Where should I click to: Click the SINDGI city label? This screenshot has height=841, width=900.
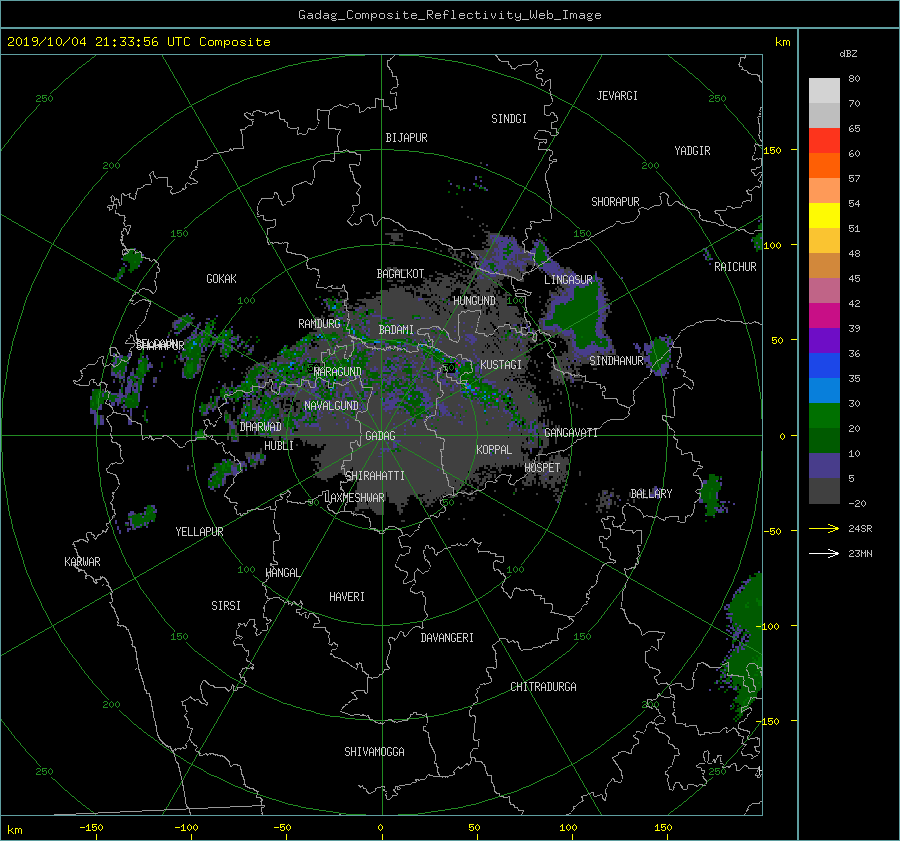[x=509, y=119]
